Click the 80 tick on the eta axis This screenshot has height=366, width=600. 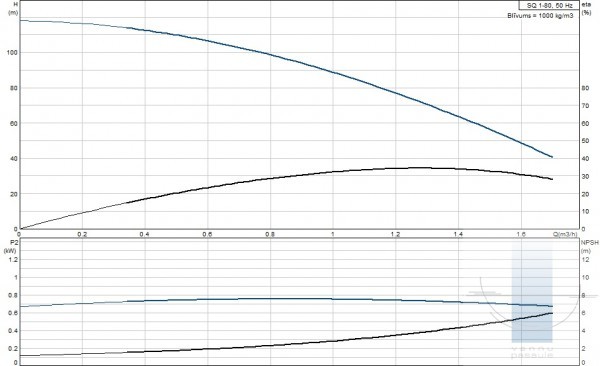585,88
